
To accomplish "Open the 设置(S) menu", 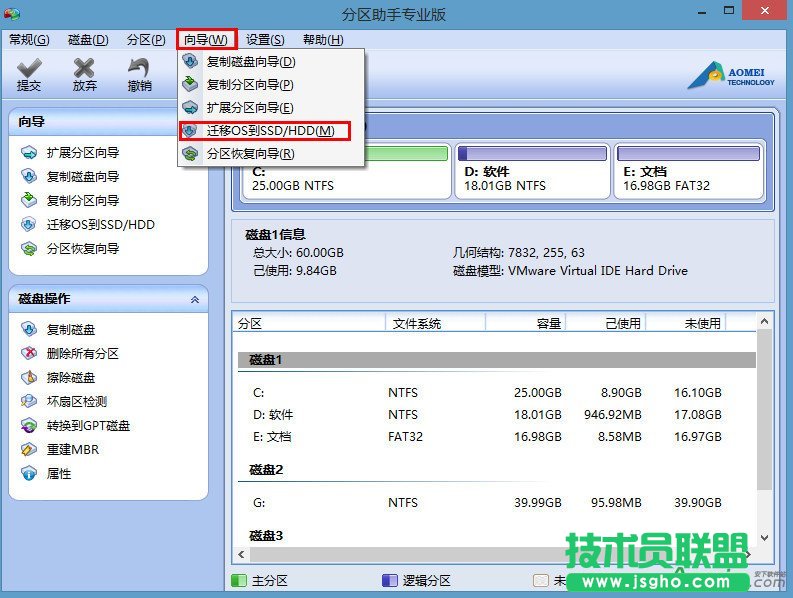I will coord(265,39).
